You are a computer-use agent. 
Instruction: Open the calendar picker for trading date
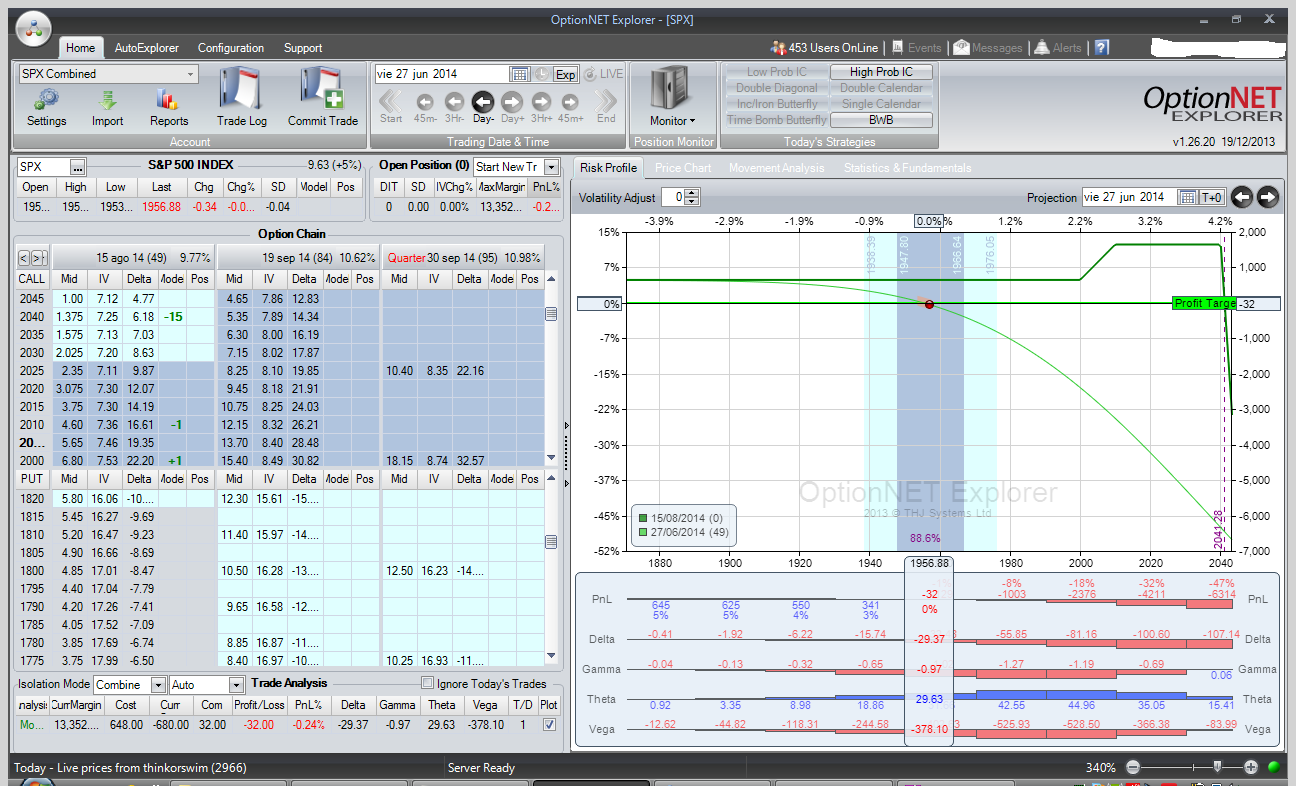519,74
